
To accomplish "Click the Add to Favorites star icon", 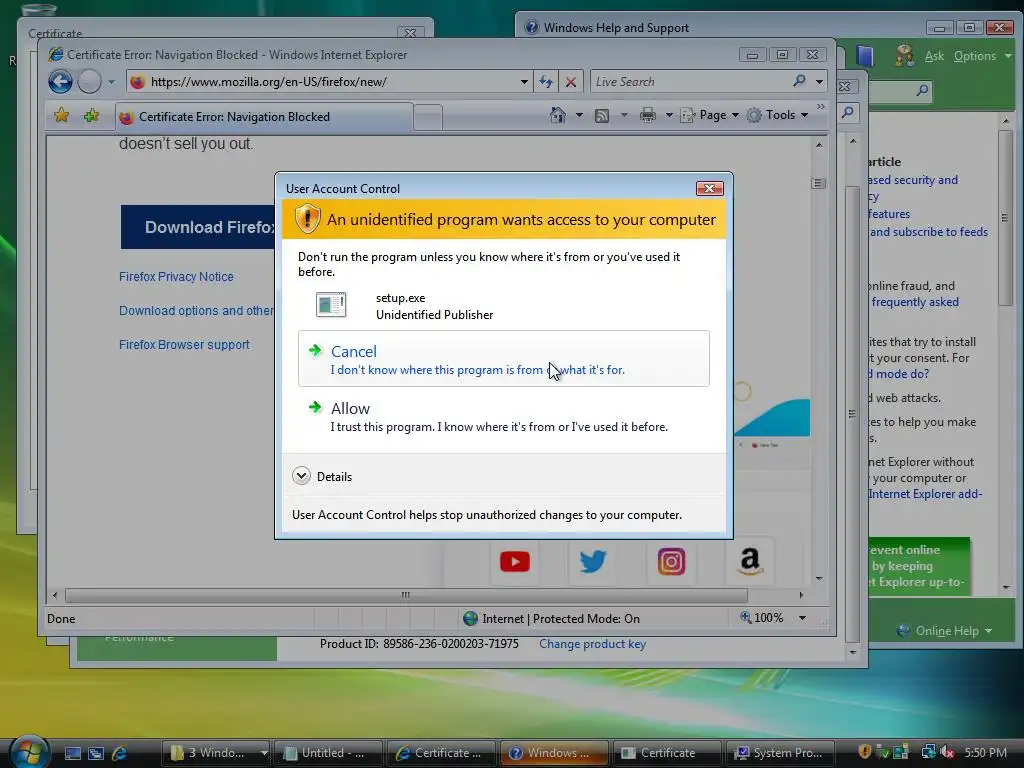I will click(x=91, y=116).
